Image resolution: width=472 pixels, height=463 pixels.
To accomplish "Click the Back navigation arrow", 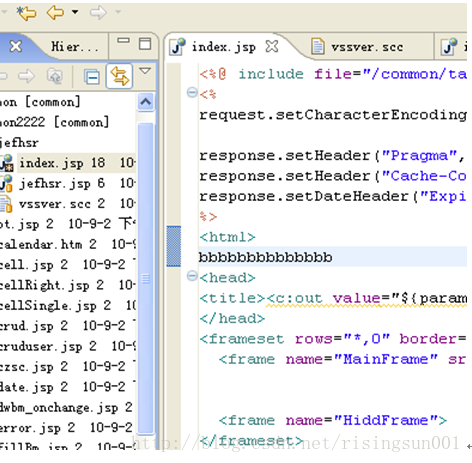I will coord(55,13).
